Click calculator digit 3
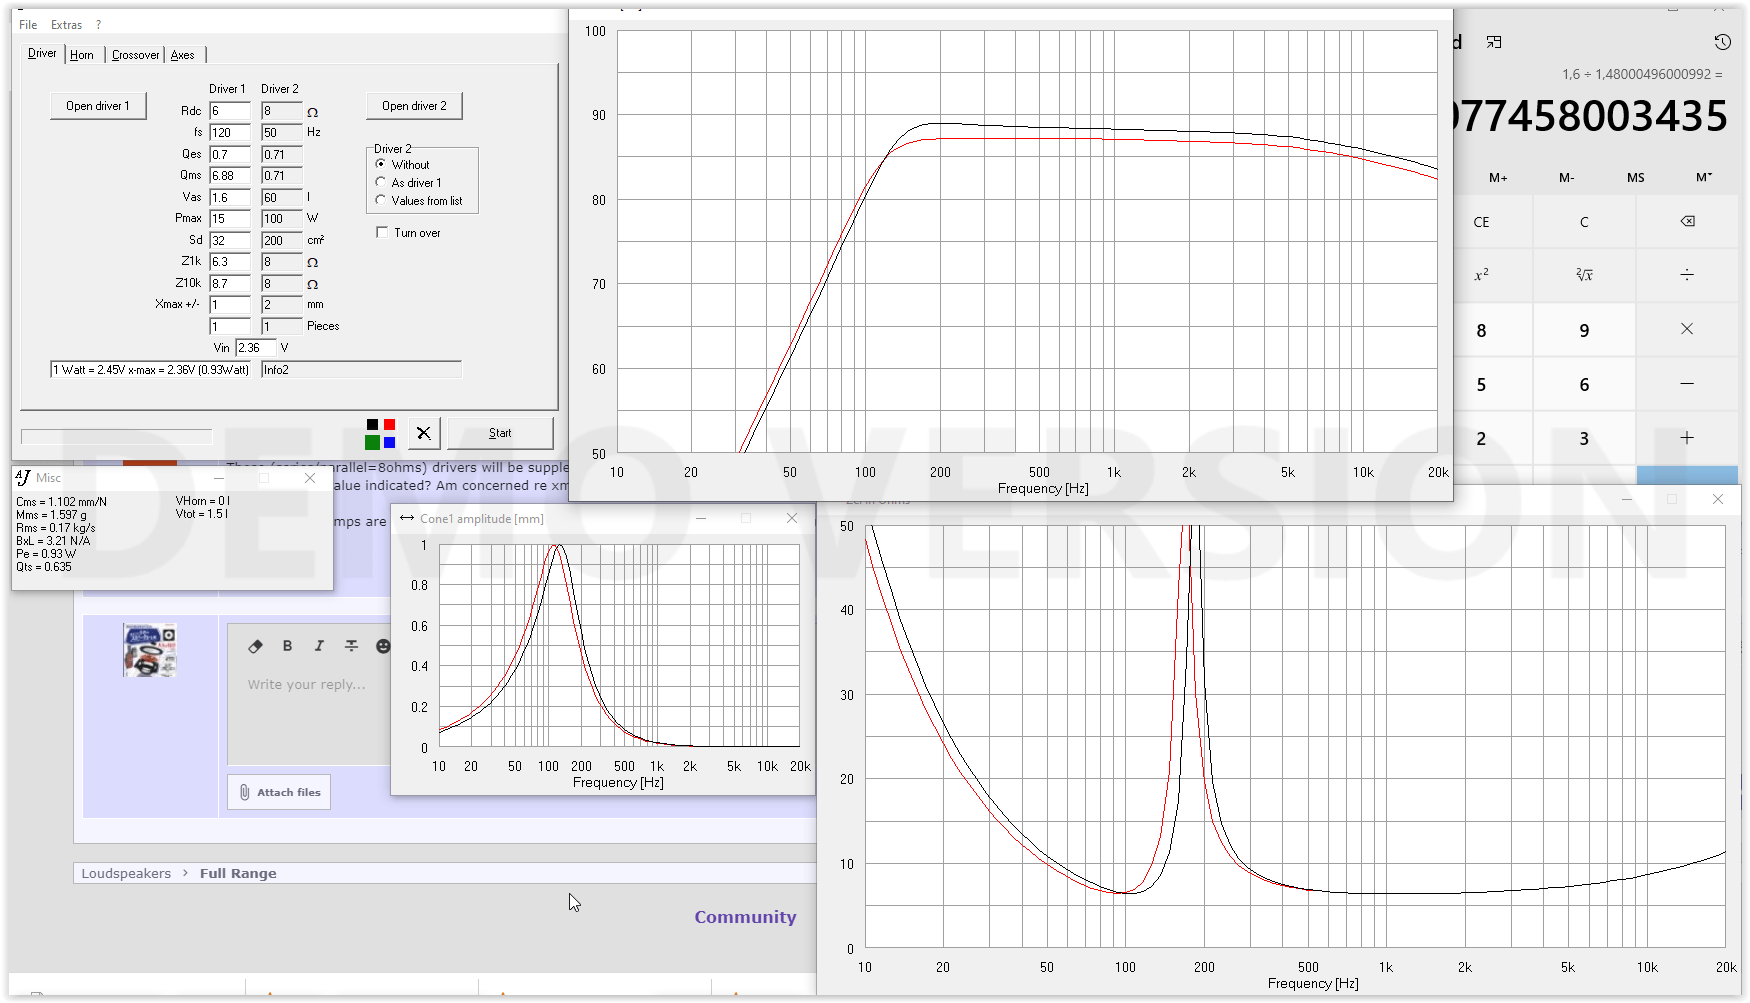 pos(1584,438)
